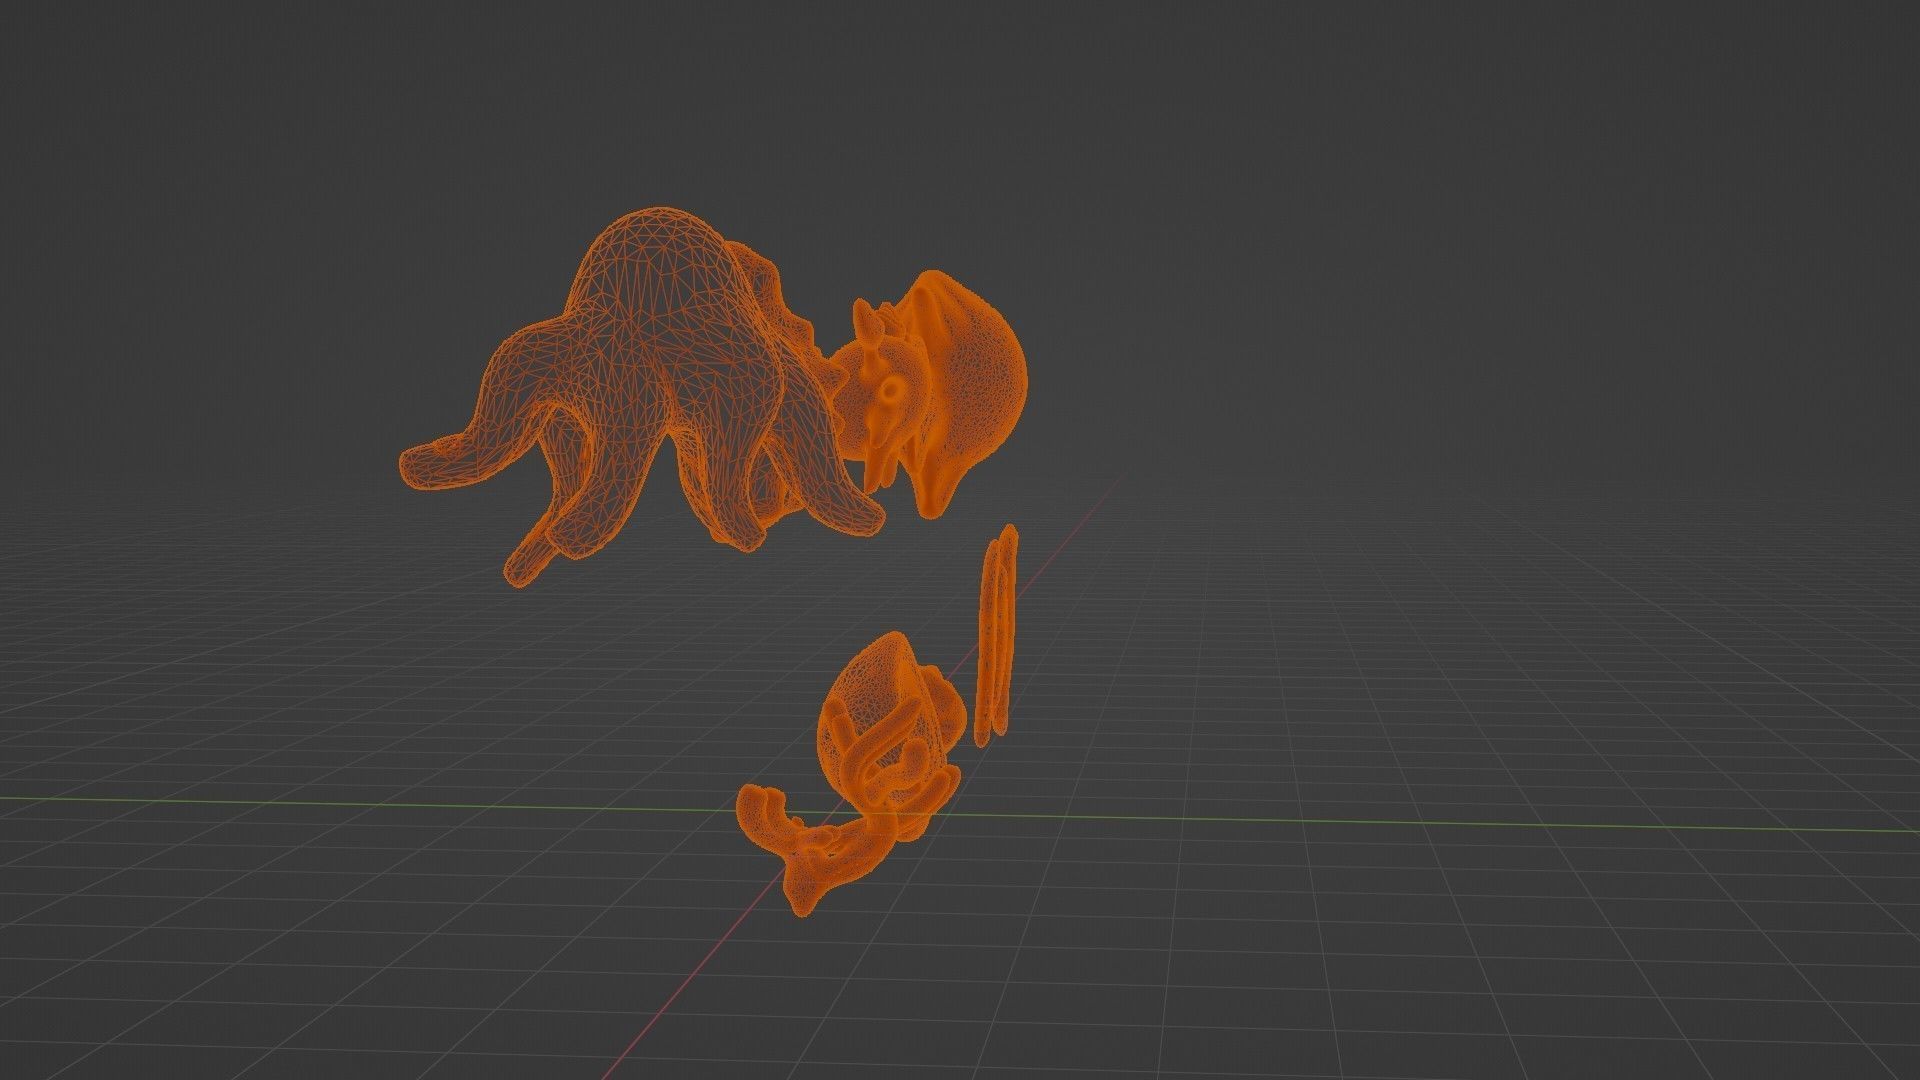Click empty background above the meshes
This screenshot has width=1920, height=1080.
tap(960, 100)
